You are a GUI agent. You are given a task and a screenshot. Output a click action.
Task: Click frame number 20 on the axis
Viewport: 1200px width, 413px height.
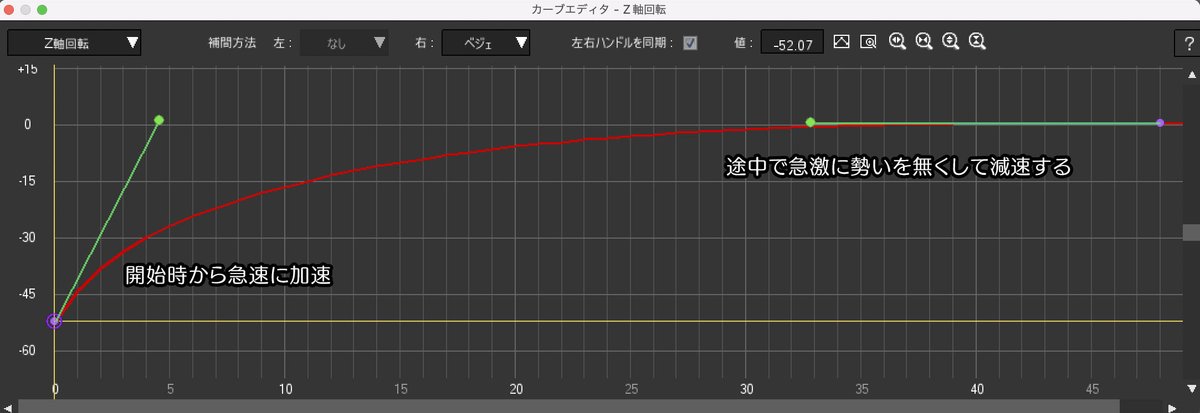pos(517,389)
